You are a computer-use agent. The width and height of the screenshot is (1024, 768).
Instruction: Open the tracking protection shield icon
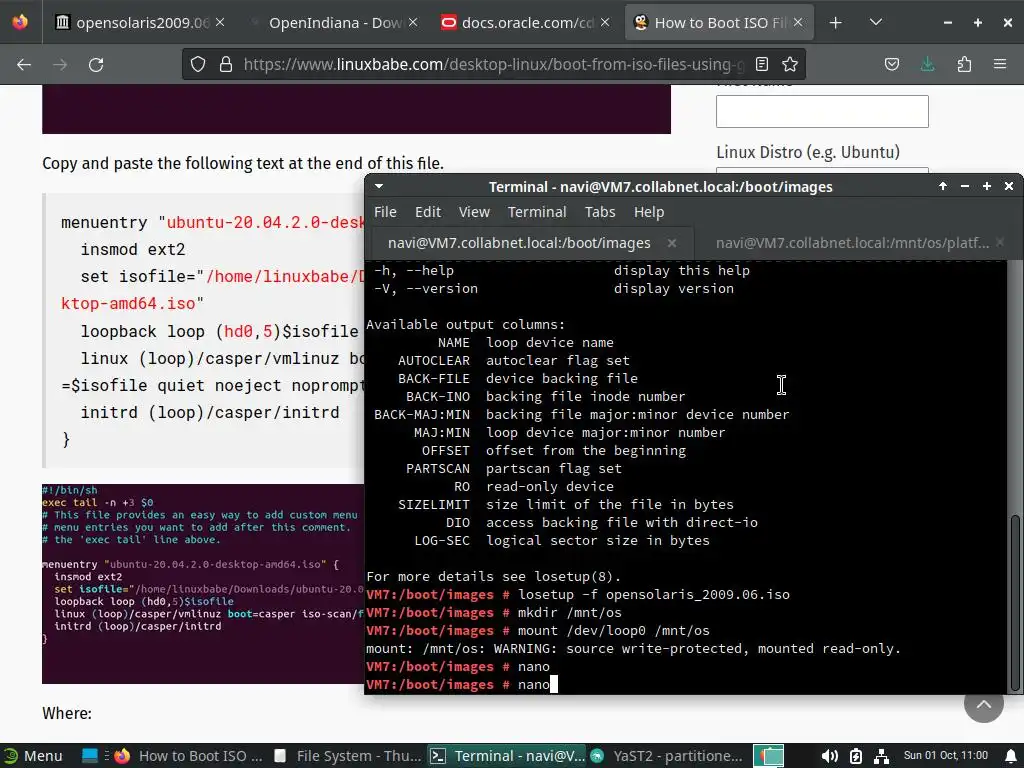[198, 64]
